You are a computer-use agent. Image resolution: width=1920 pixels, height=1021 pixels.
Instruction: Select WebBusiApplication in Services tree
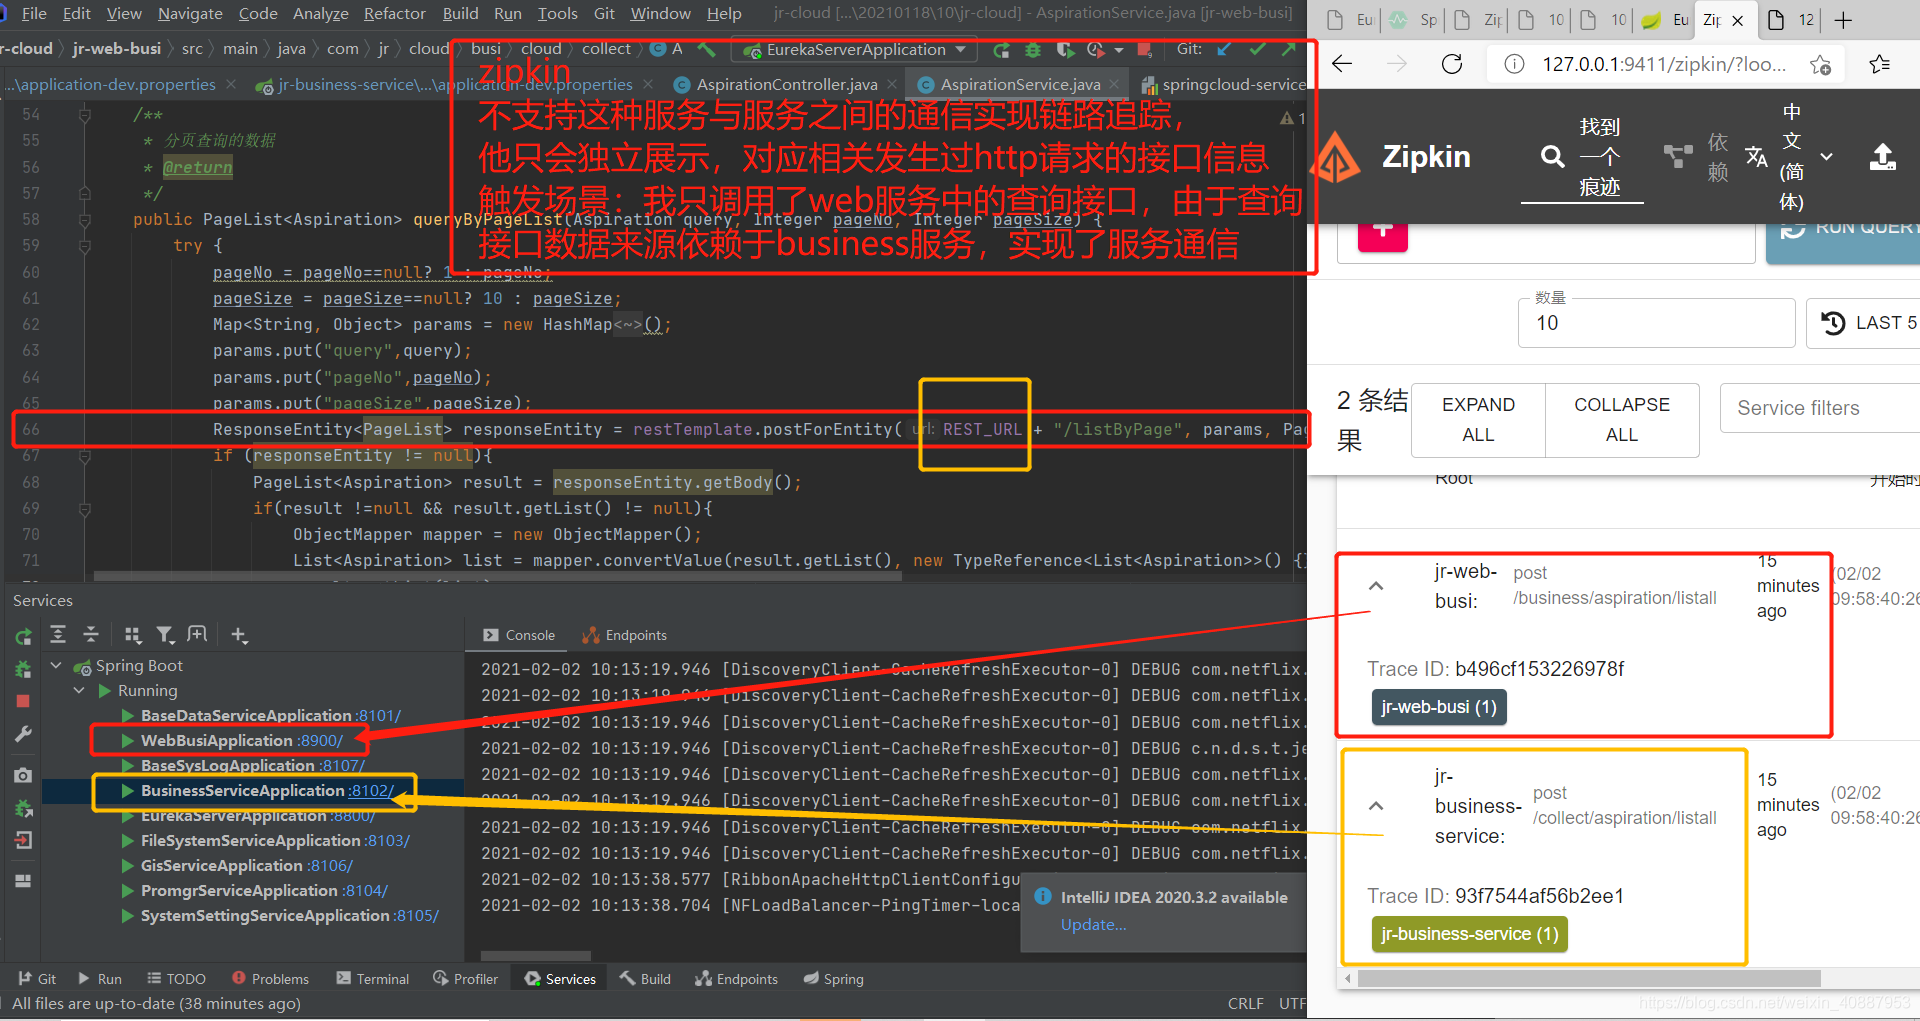216,741
